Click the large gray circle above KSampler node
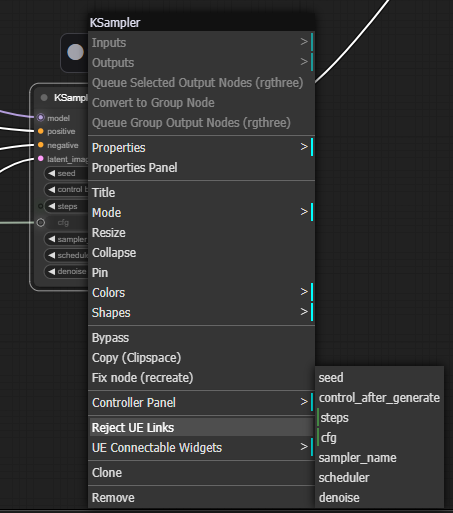453x513 pixels. point(75,52)
